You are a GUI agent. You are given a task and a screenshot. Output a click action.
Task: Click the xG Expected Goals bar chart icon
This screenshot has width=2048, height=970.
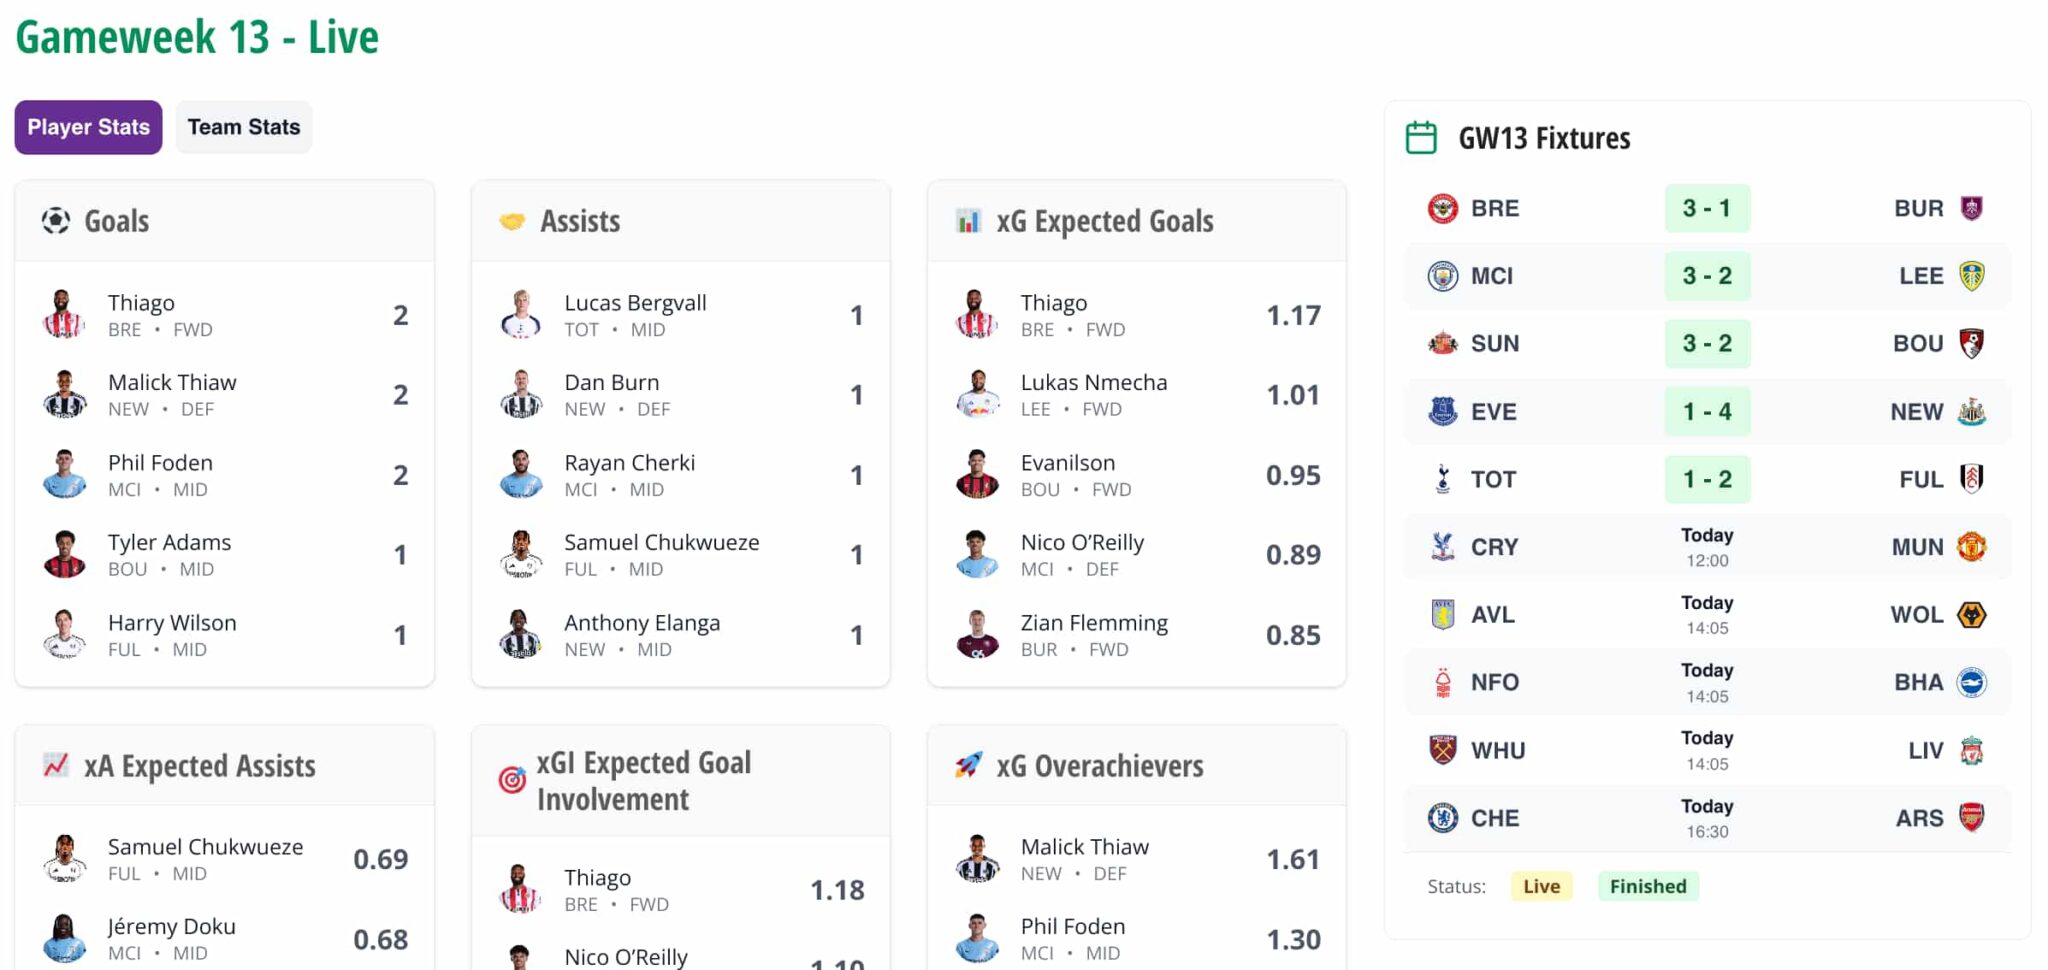click(971, 221)
